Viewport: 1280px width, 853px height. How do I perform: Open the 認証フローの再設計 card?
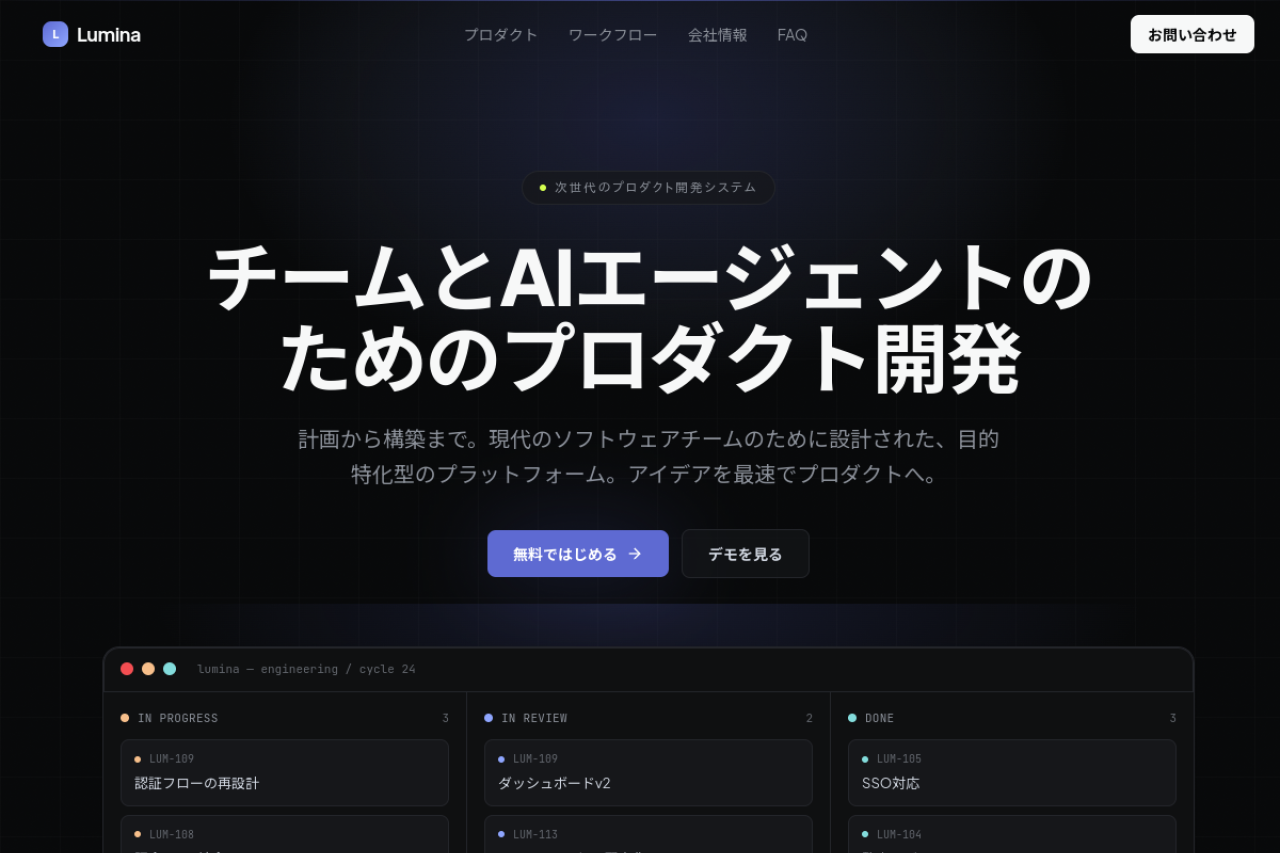pyautogui.click(x=285, y=773)
